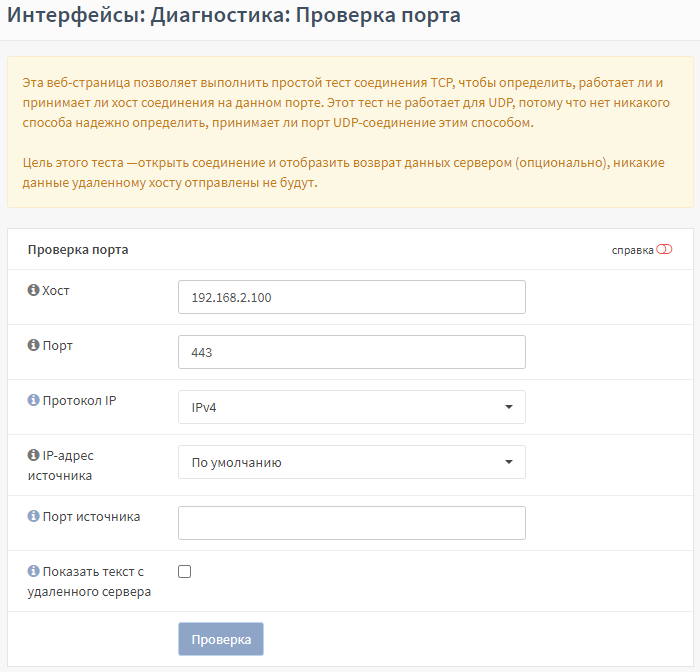The image size is (700, 672).
Task: Click the справка label text
Action: click(632, 250)
